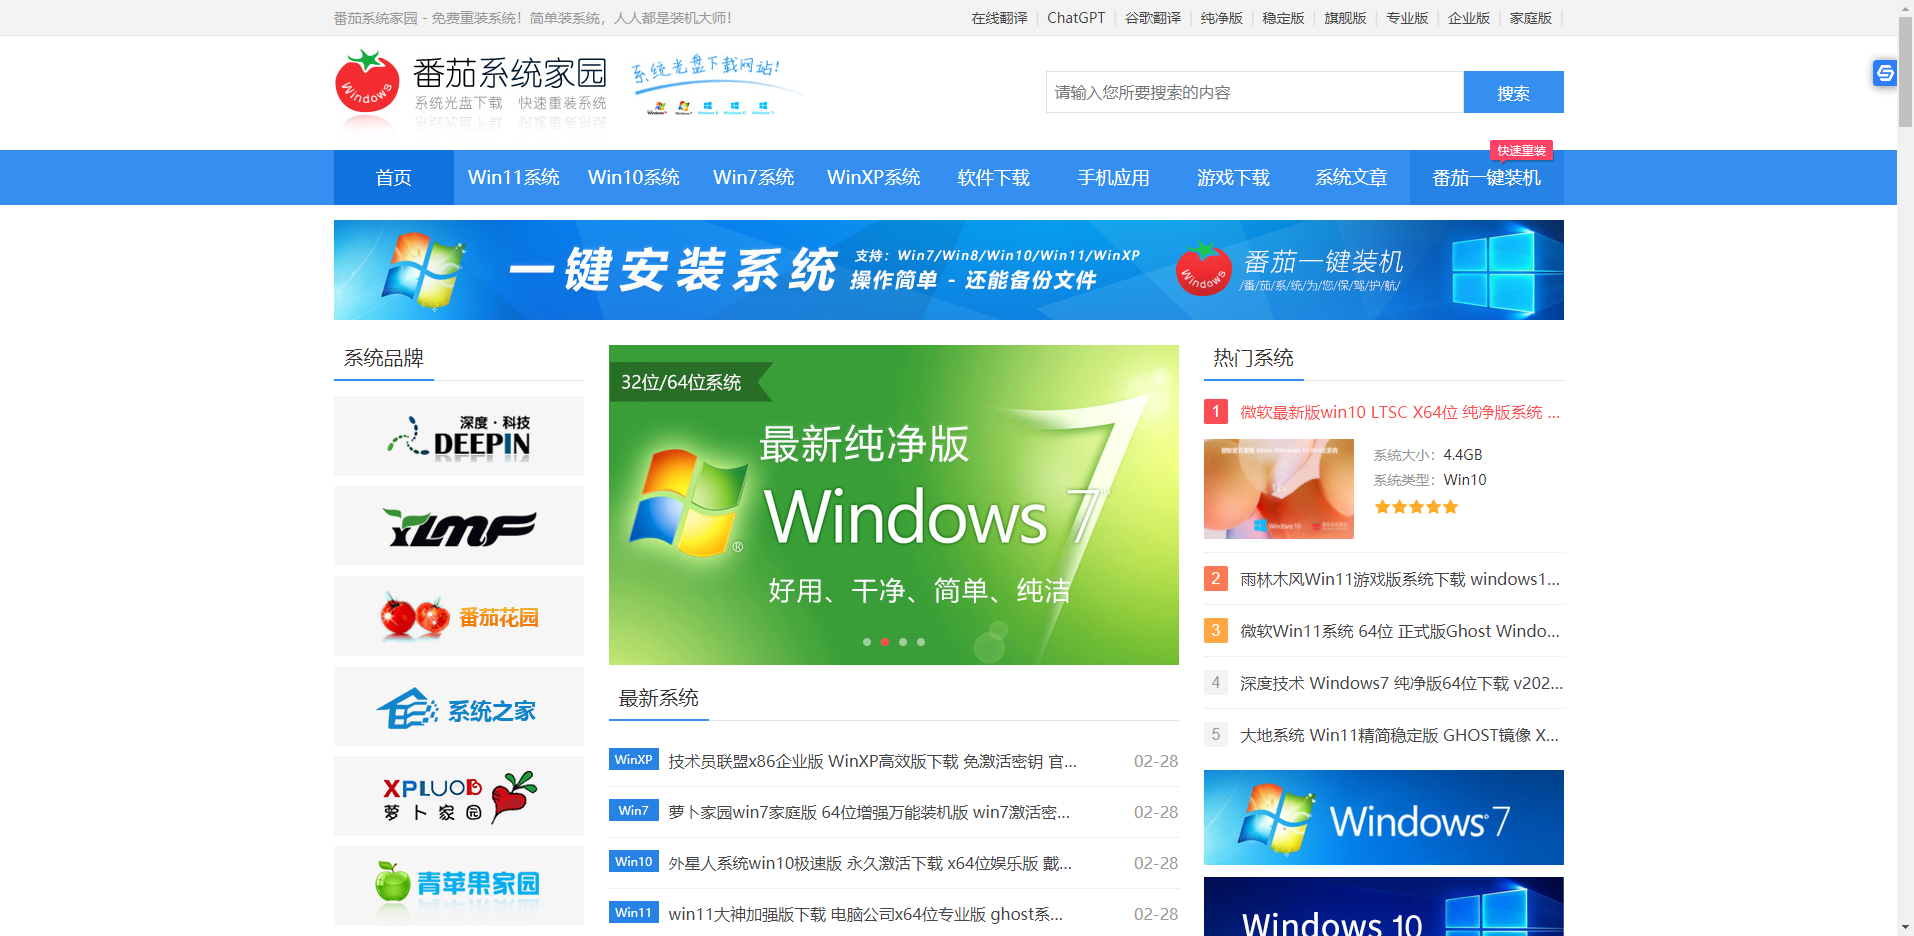This screenshot has width=1914, height=936.
Task: Open the Win7系统 navigation tab
Action: (x=754, y=178)
